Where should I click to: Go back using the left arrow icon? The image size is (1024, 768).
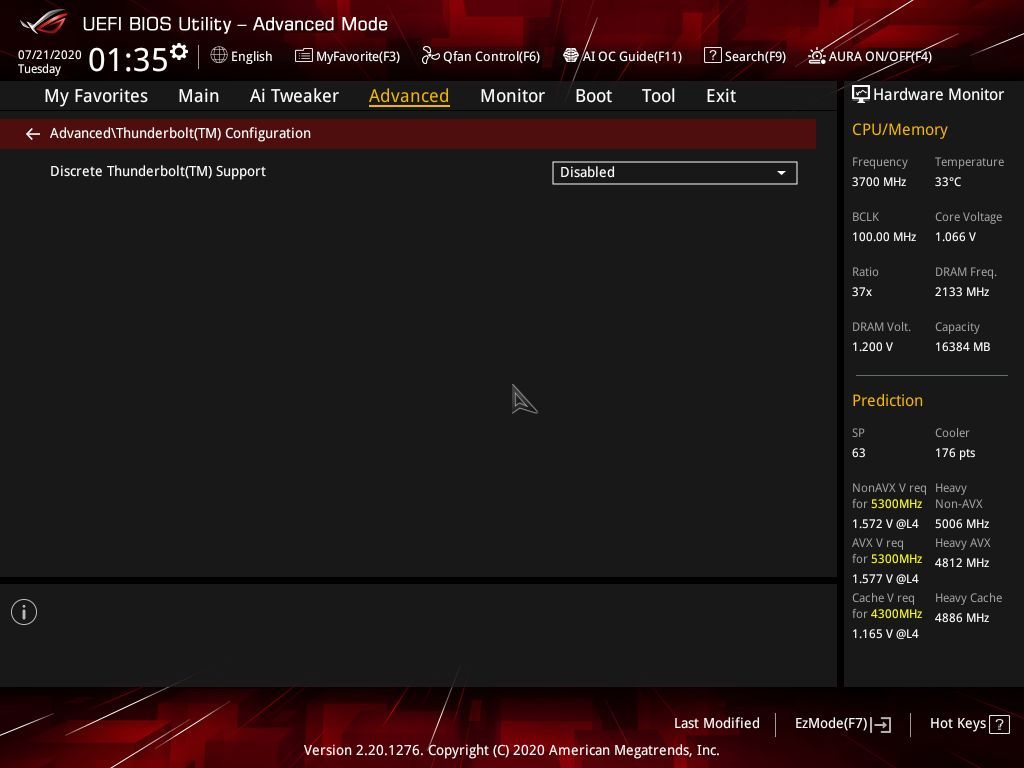33,134
